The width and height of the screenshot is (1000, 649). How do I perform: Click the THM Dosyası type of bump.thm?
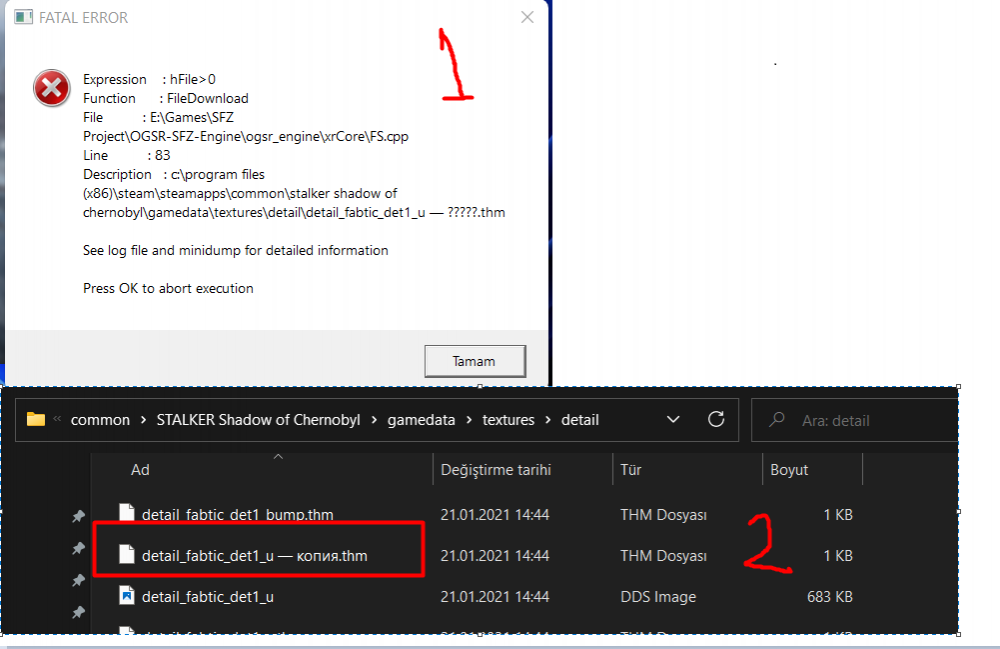(663, 514)
